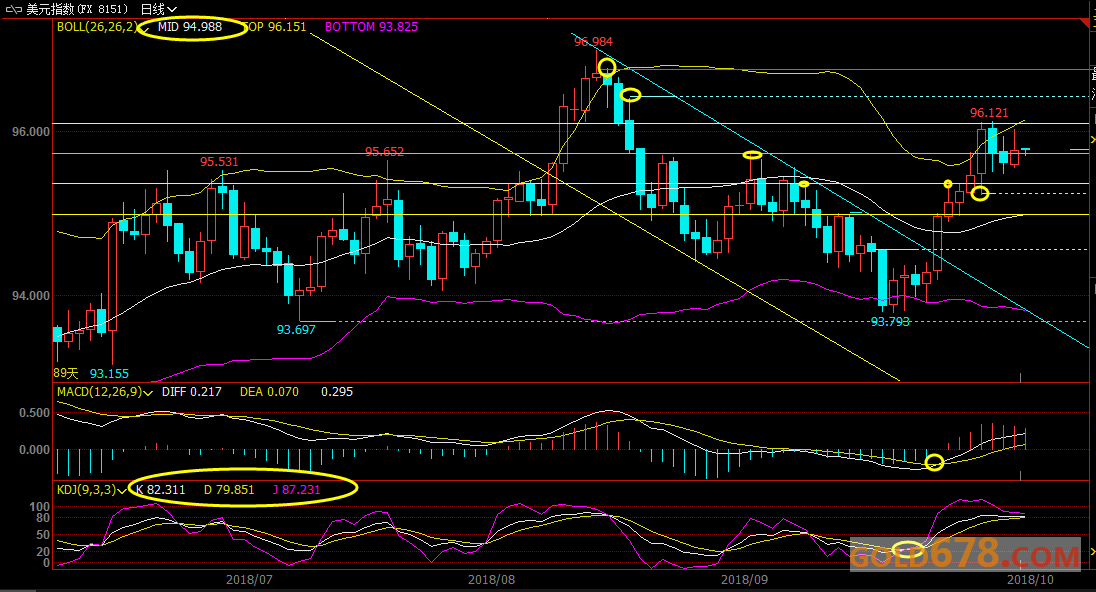Click the 96.121 recent high label
The height and width of the screenshot is (592, 1096).
pyautogui.click(x=989, y=113)
